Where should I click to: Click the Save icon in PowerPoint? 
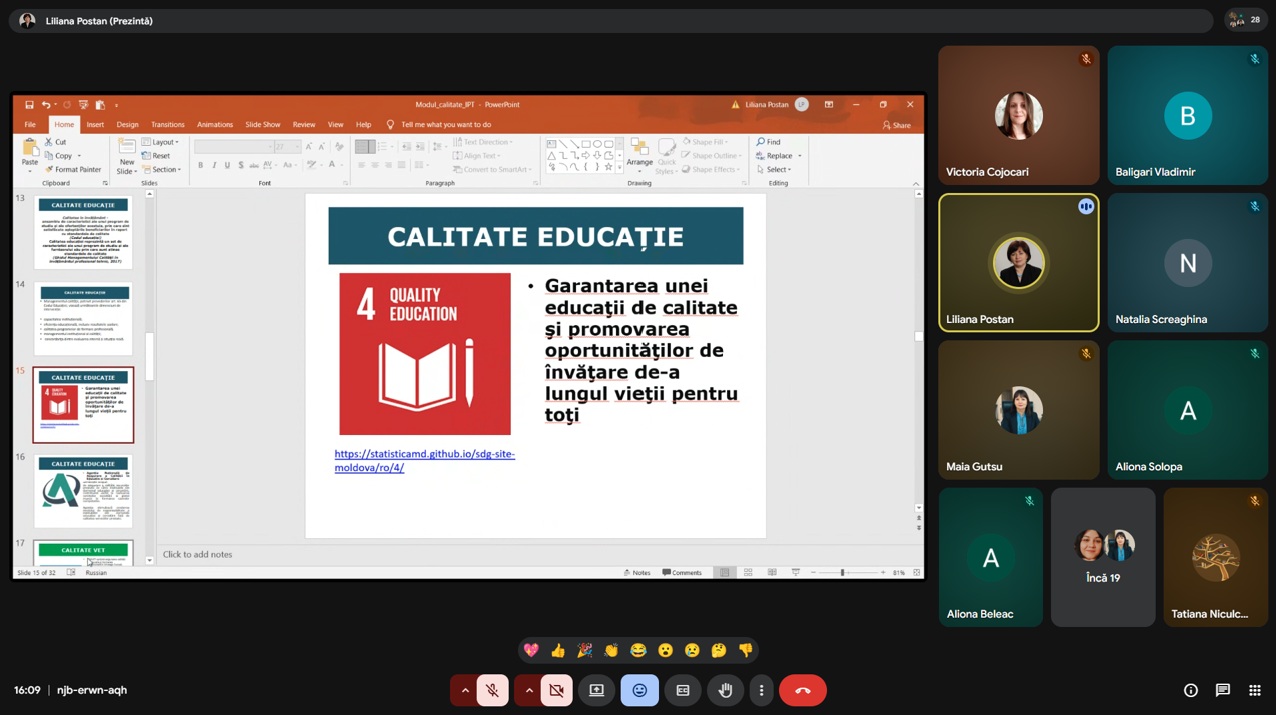click(29, 105)
